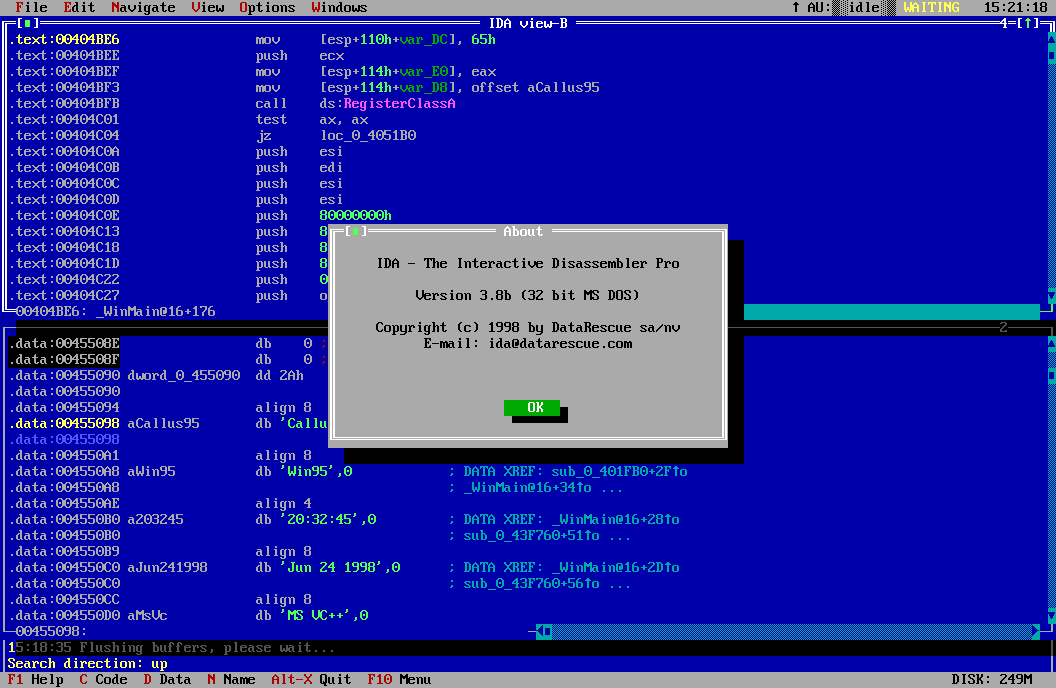Viewport: 1056px width, 688px height.
Task: Click offset aCallus95 operand
Action: pyautogui.click(x=535, y=88)
